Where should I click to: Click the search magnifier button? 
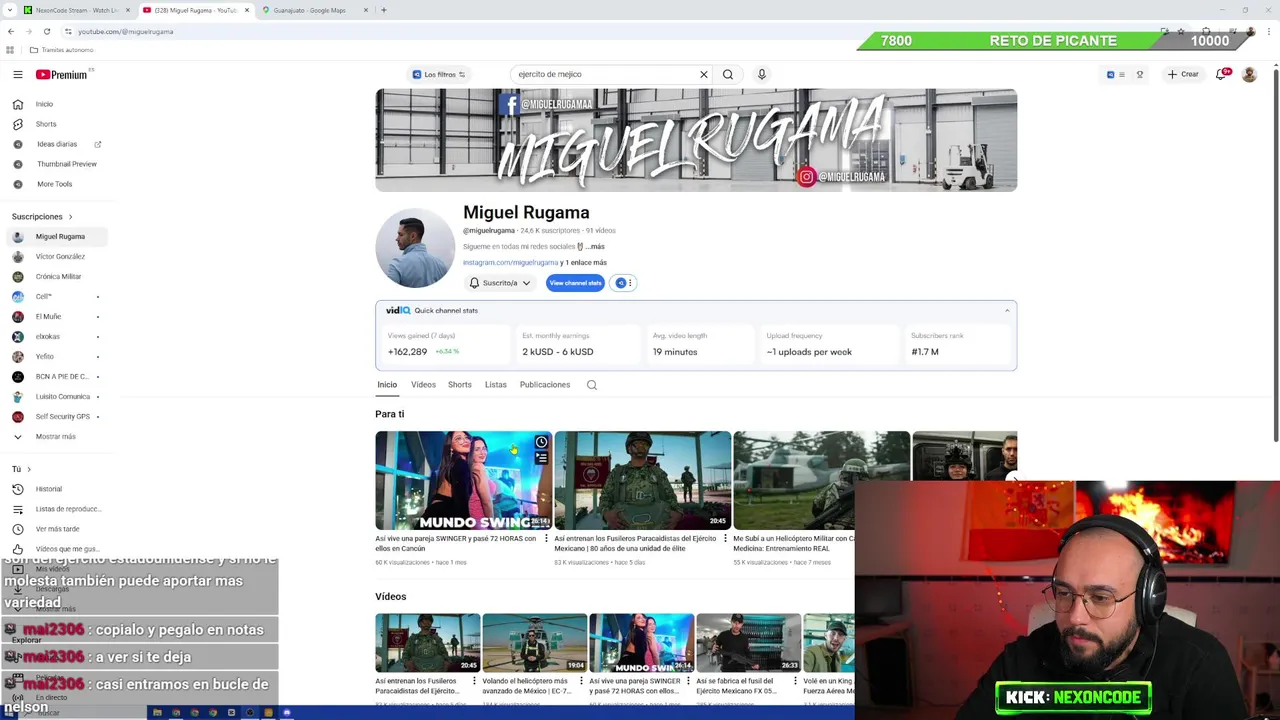tap(728, 74)
